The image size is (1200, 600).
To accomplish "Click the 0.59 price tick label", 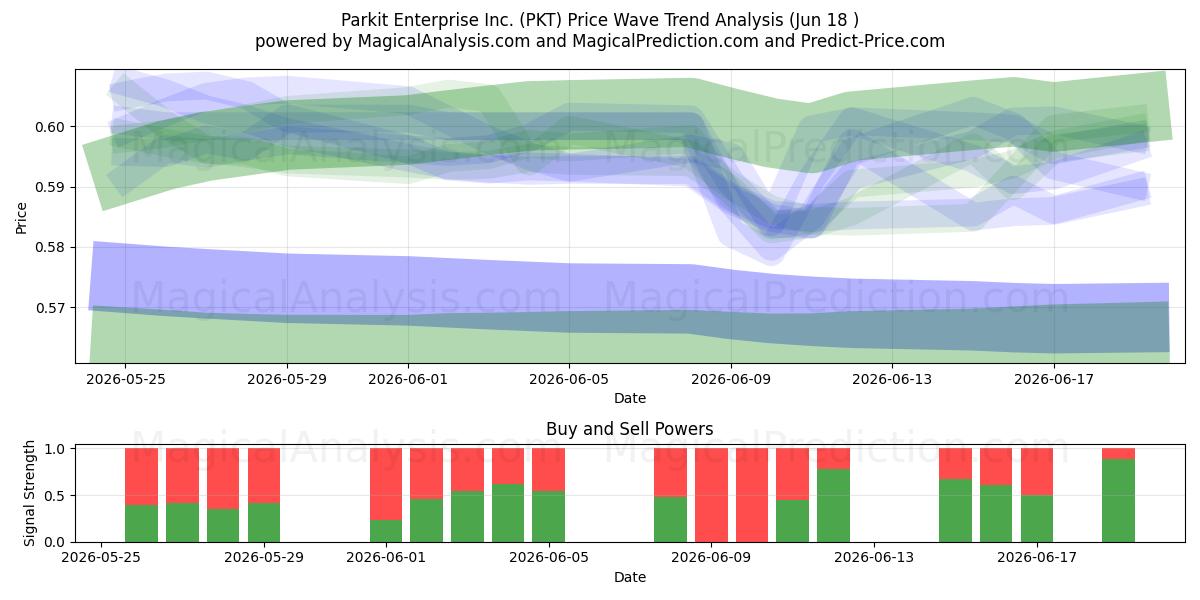I will (x=51, y=187).
